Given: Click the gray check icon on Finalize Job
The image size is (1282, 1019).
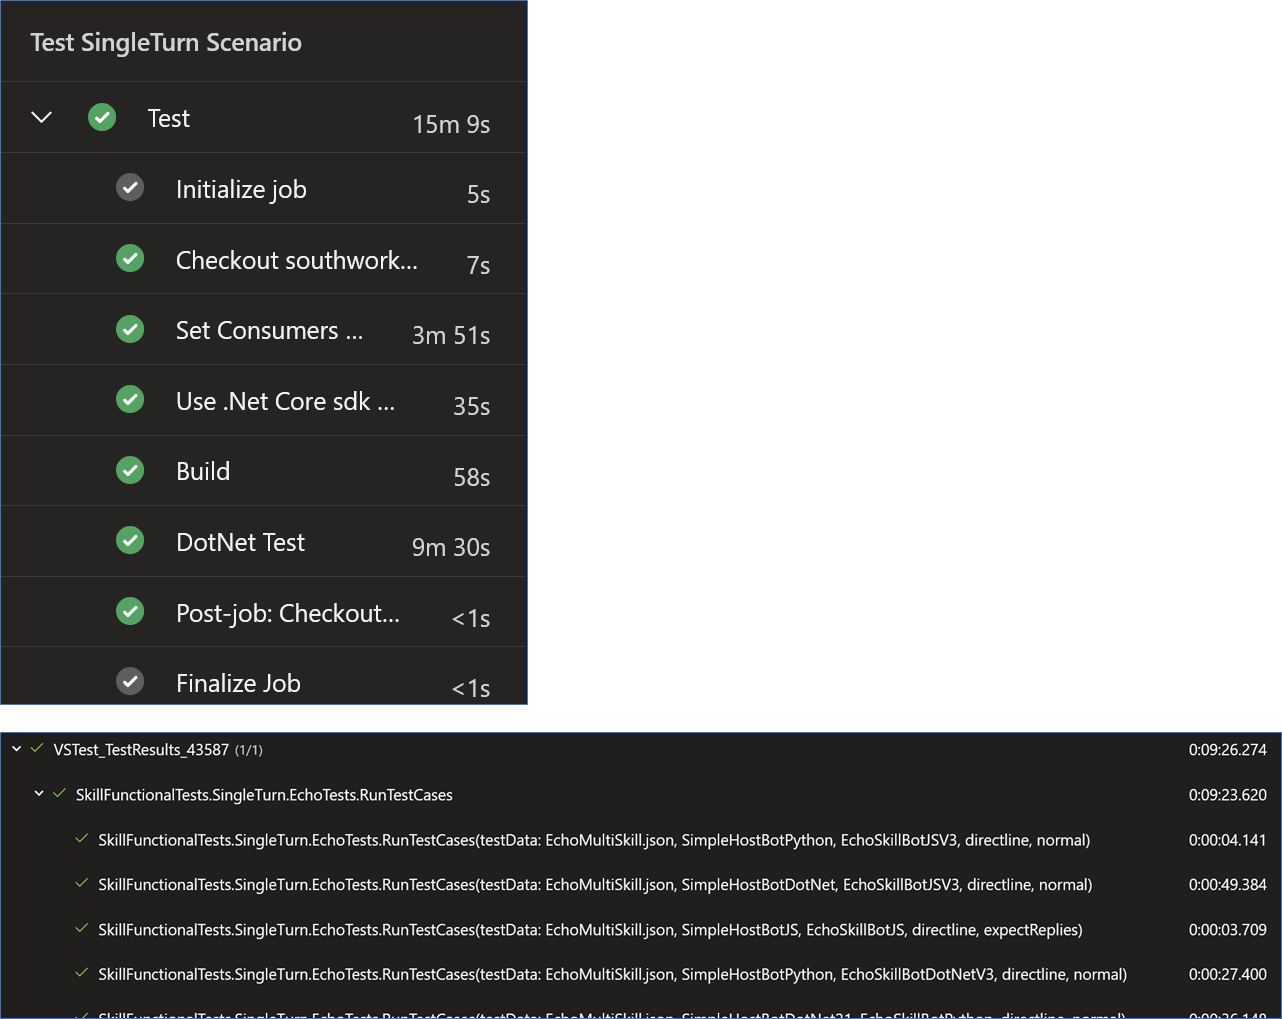Looking at the screenshot, I should 130,681.
